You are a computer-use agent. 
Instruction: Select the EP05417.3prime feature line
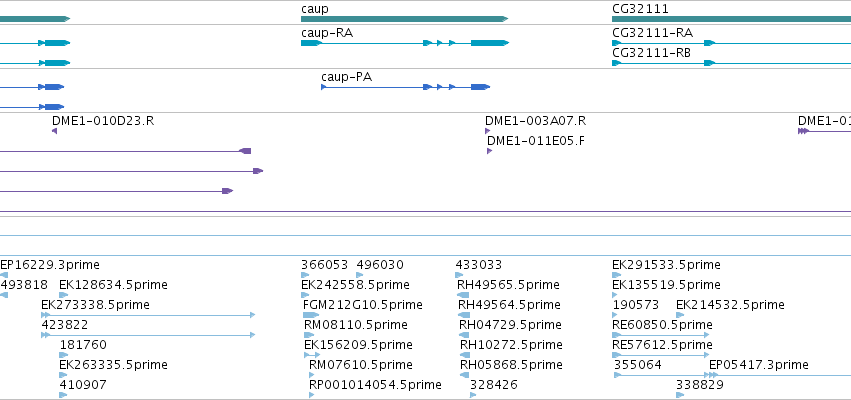pos(780,375)
